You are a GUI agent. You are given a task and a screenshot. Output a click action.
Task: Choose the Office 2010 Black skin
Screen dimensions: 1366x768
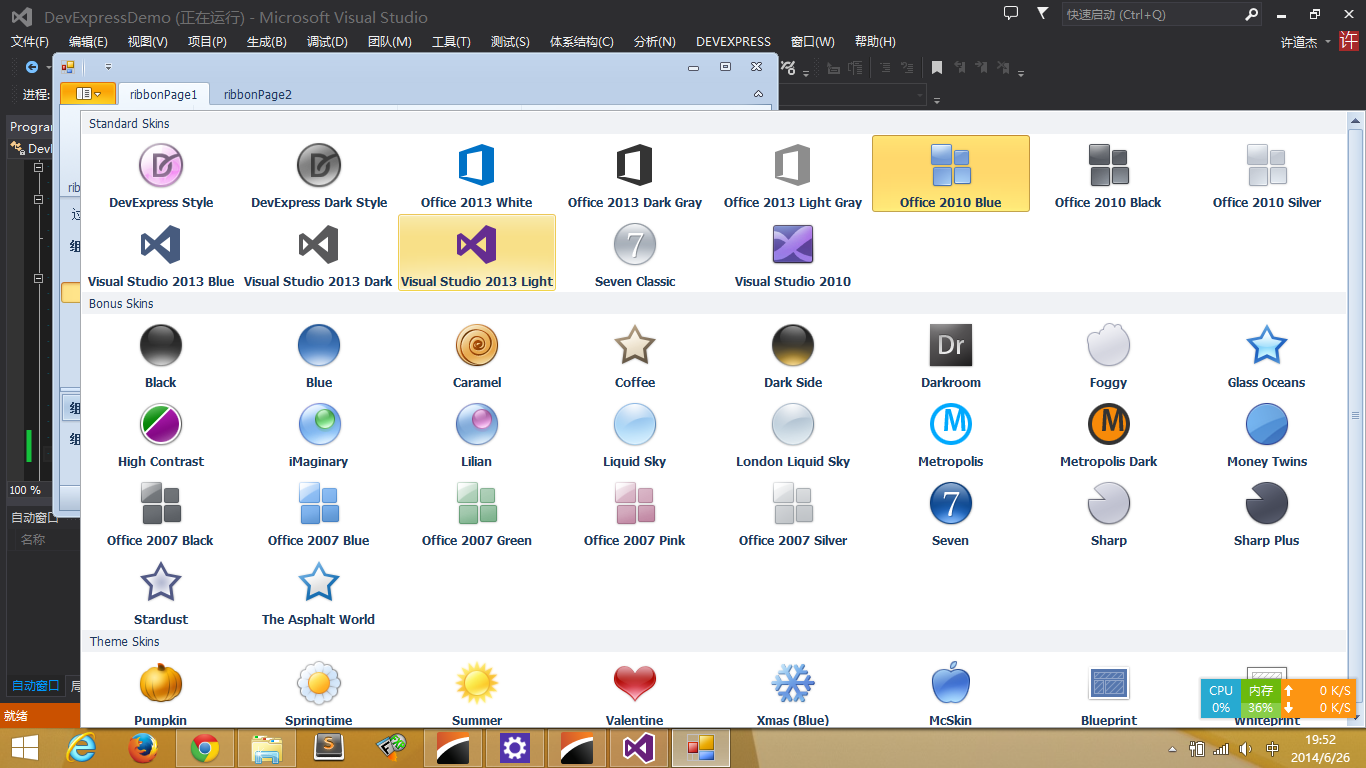(x=1108, y=174)
